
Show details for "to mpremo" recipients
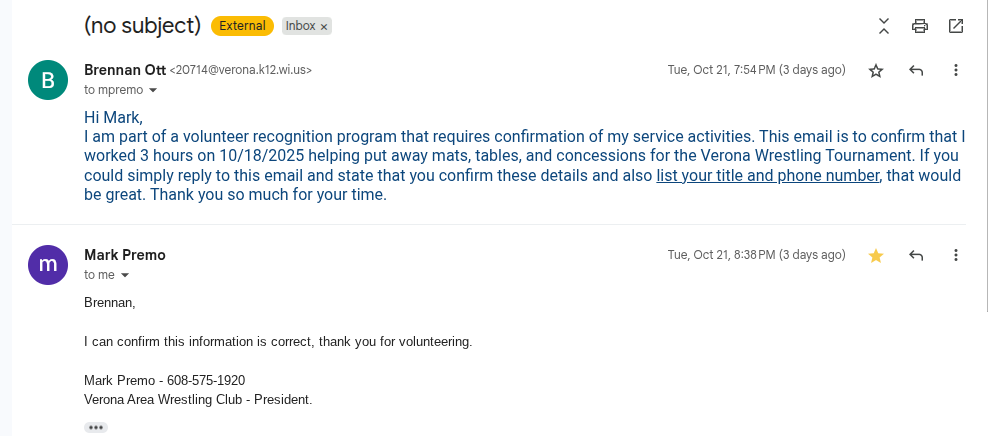coord(153,91)
